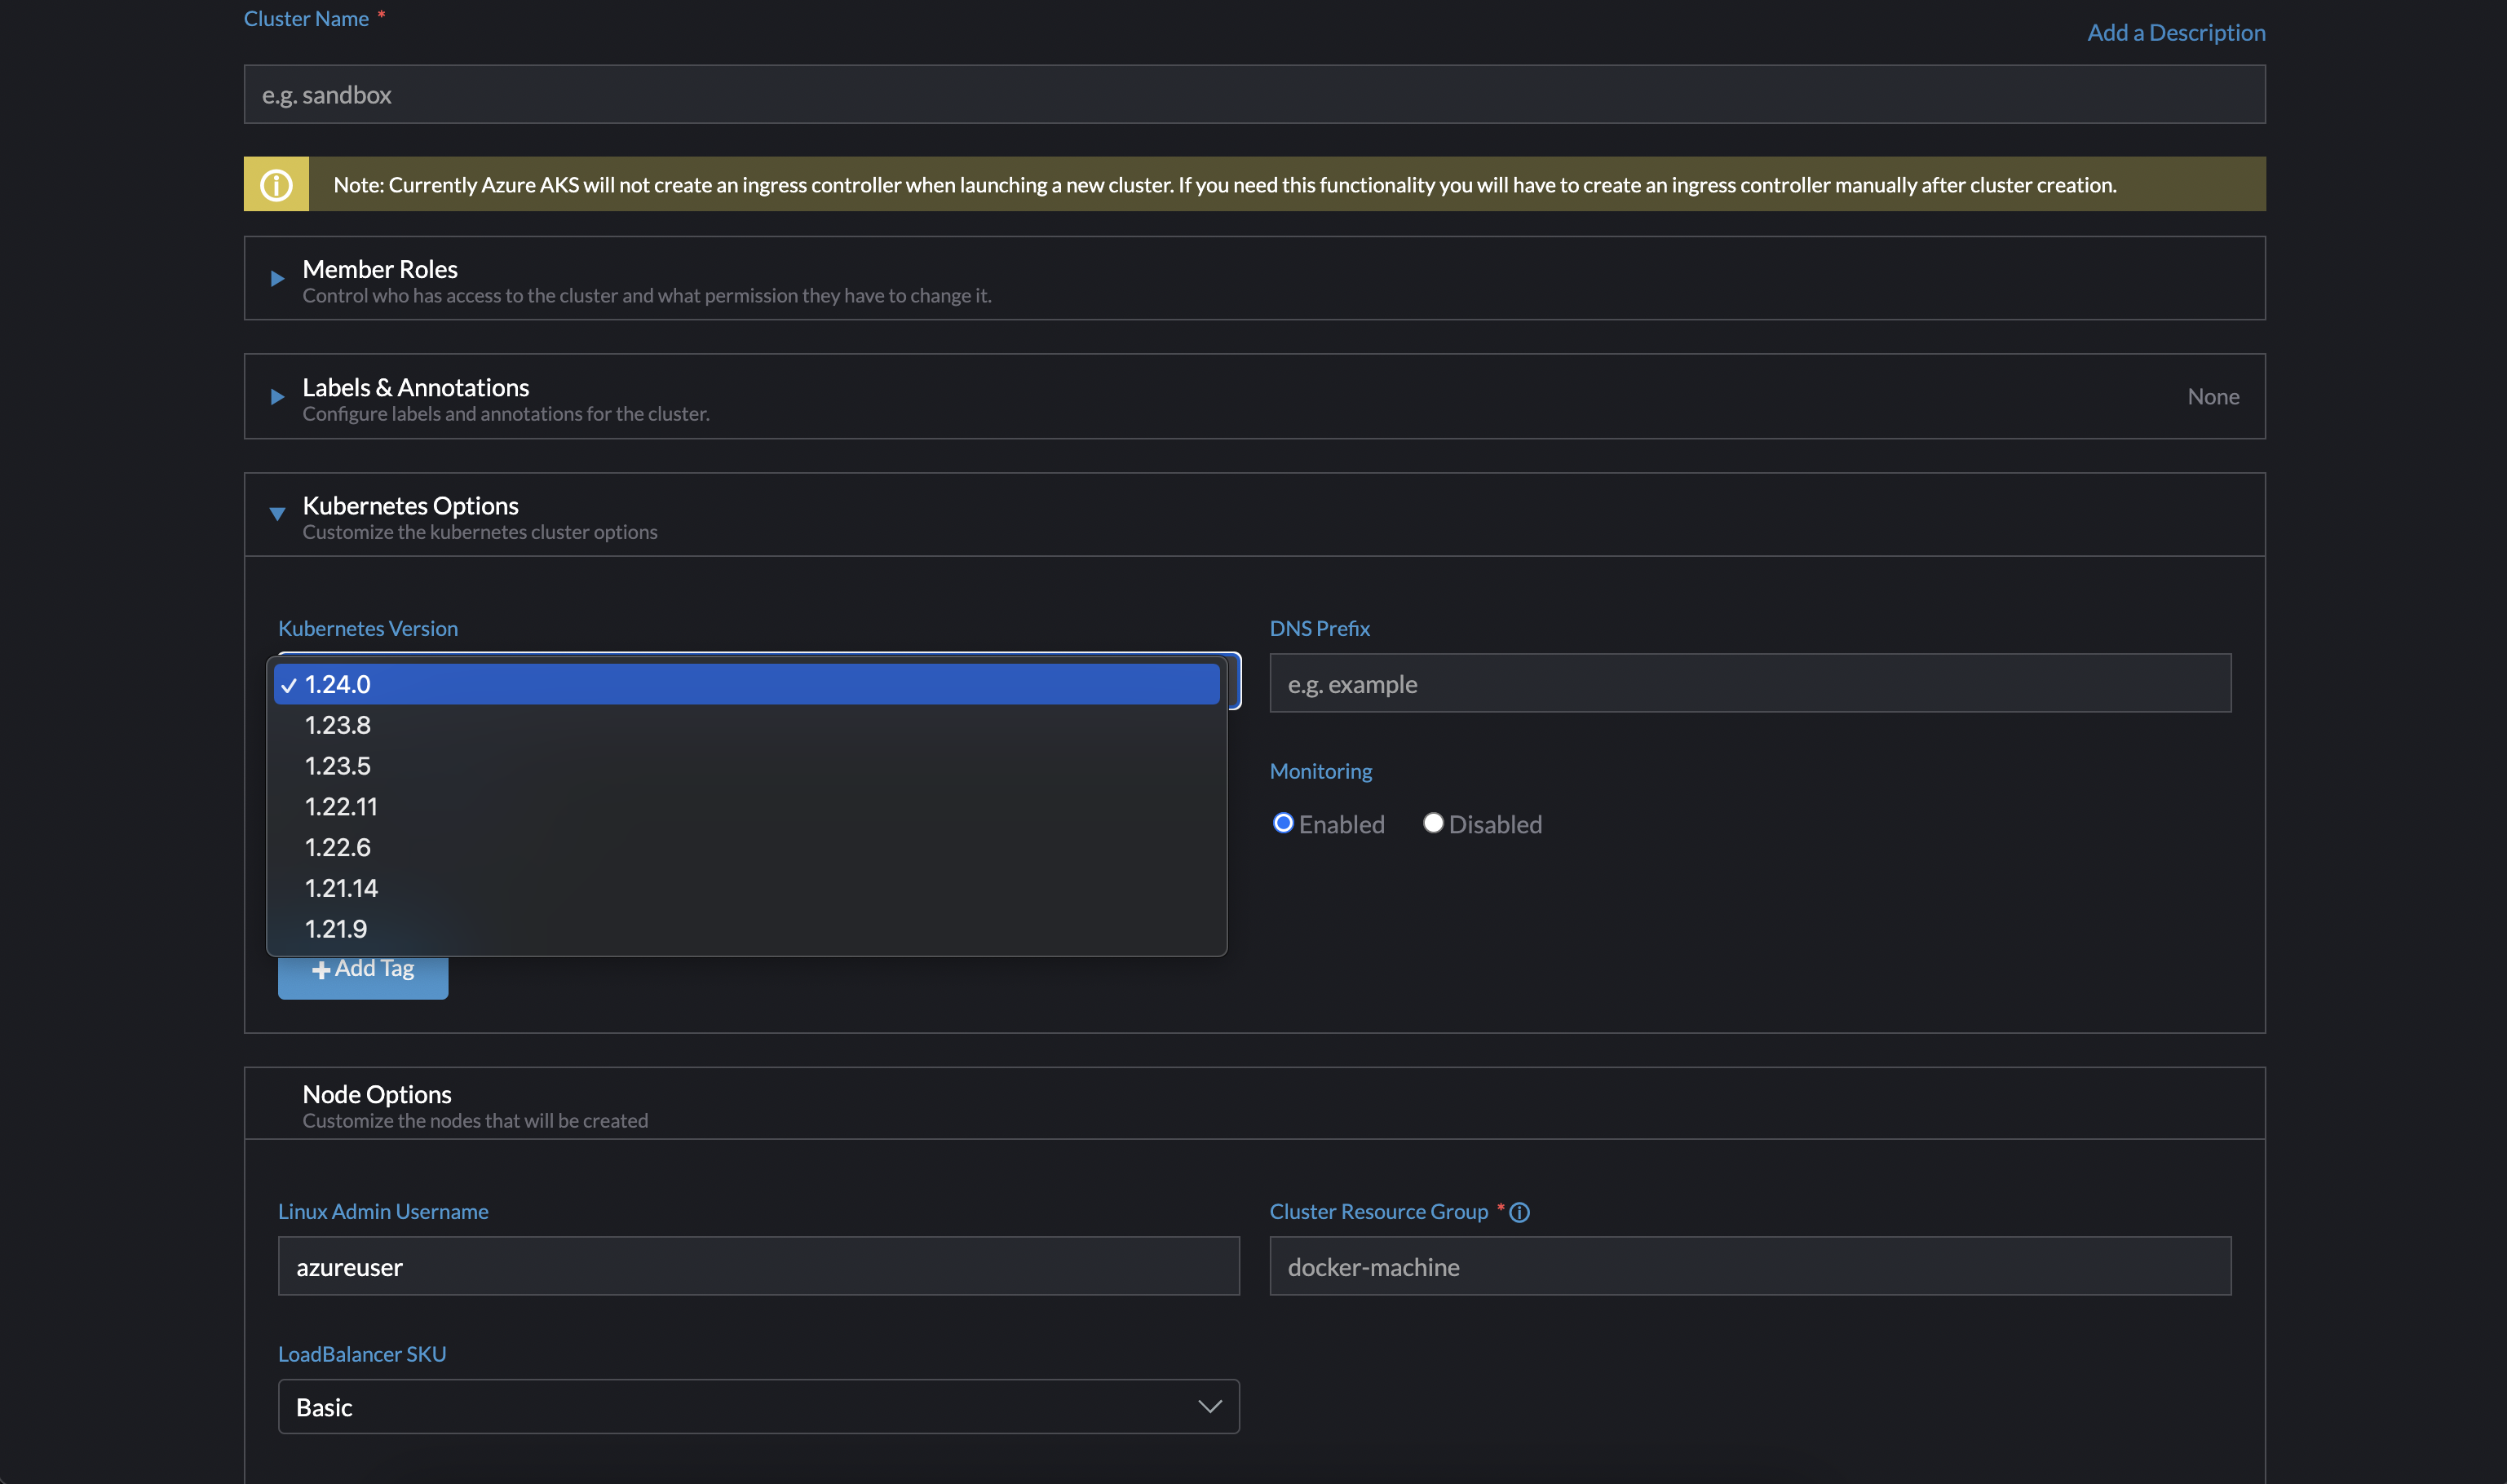Select Monitoring Disabled radio button

(1433, 823)
